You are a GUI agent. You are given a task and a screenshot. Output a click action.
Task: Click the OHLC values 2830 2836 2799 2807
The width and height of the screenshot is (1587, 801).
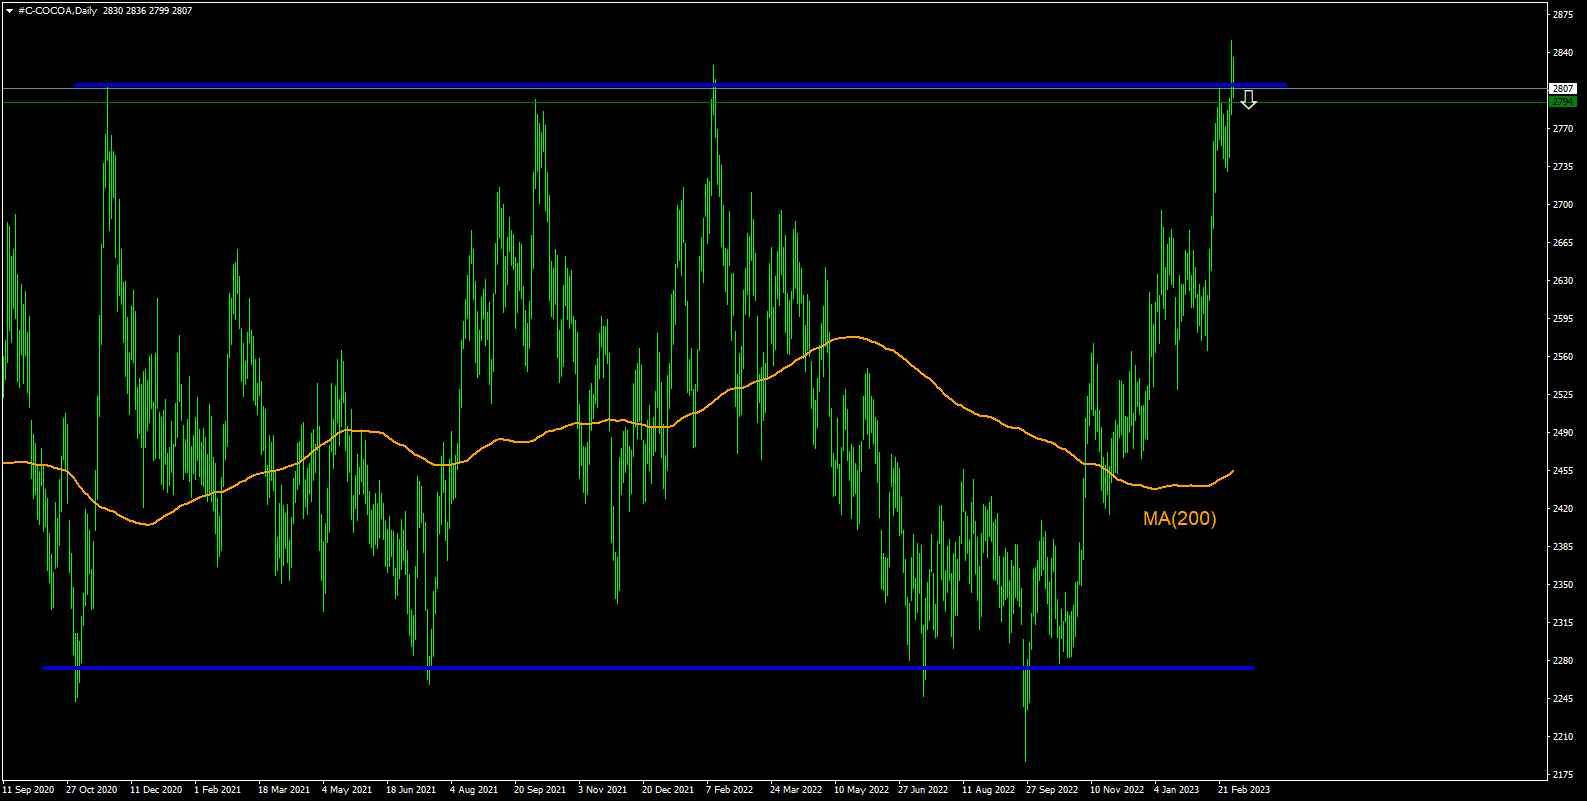point(147,11)
